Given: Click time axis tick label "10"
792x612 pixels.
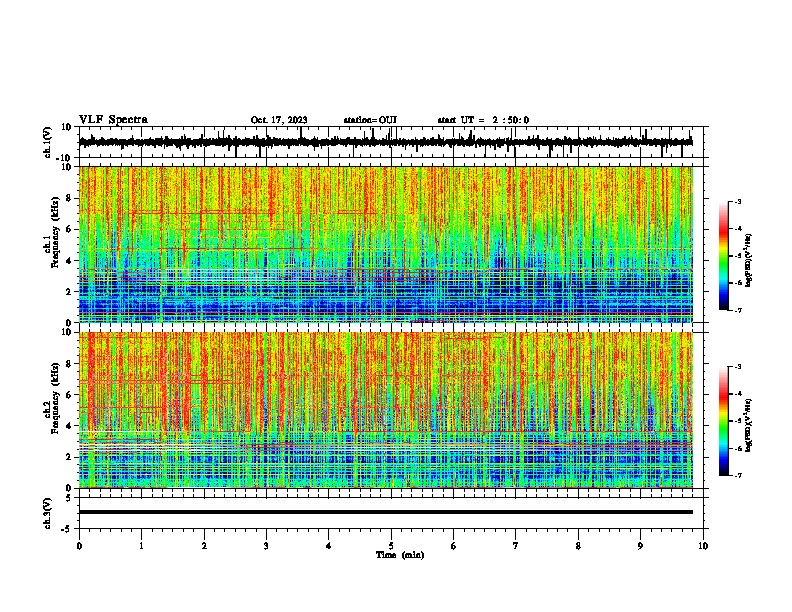Looking at the screenshot, I should click(703, 546).
